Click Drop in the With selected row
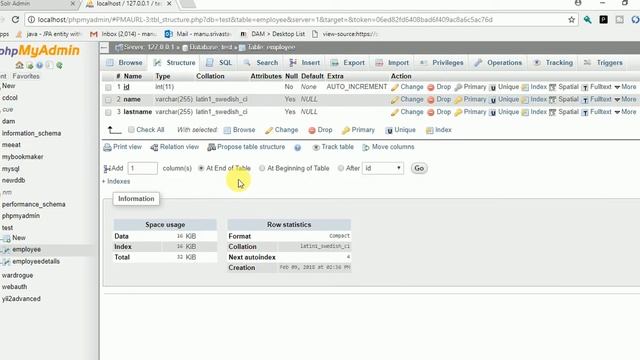The height and width of the screenshot is (360, 640). pos(320,130)
